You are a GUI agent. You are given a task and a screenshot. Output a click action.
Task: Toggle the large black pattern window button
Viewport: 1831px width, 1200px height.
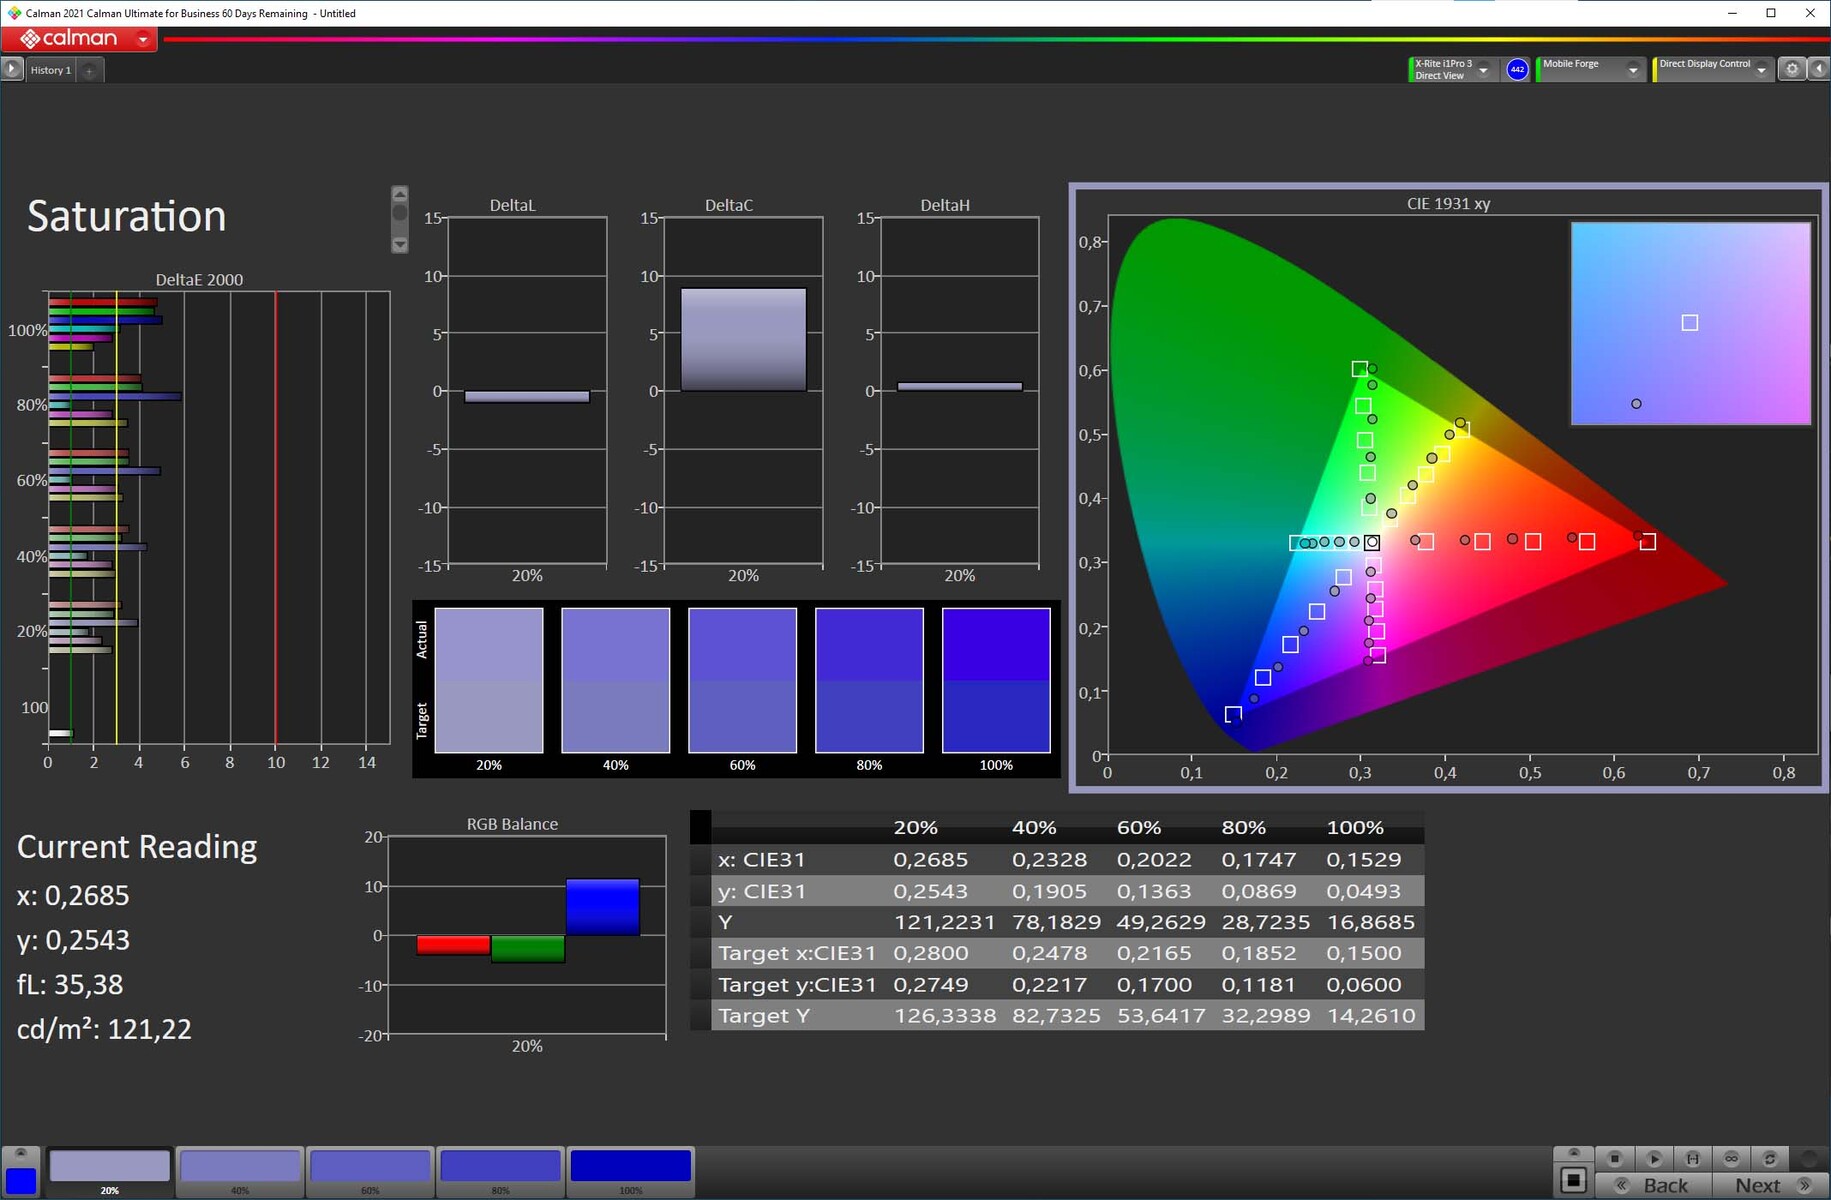coord(1573,1180)
